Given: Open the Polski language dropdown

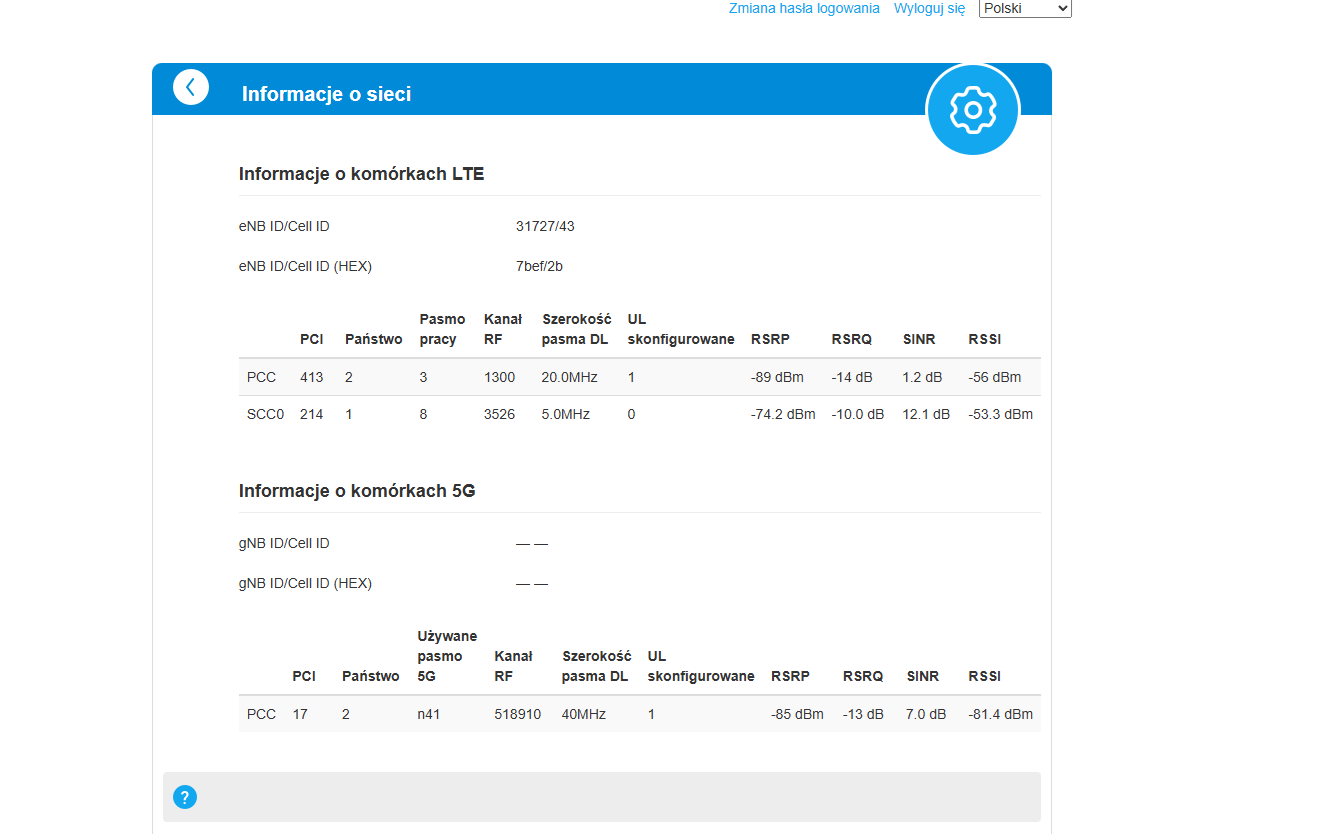Looking at the screenshot, I should 1025,8.
